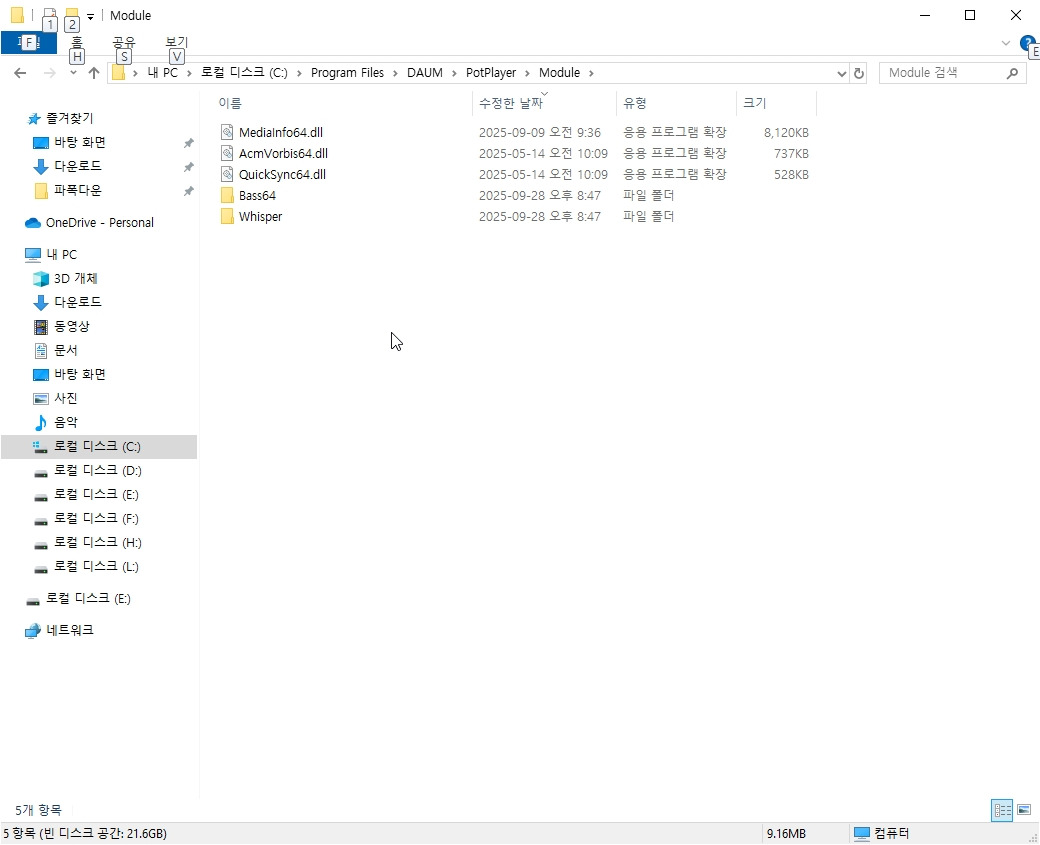Select 로컬 디스크 (F:) in sidebar
This screenshot has height=845, width=1040.
pos(96,519)
